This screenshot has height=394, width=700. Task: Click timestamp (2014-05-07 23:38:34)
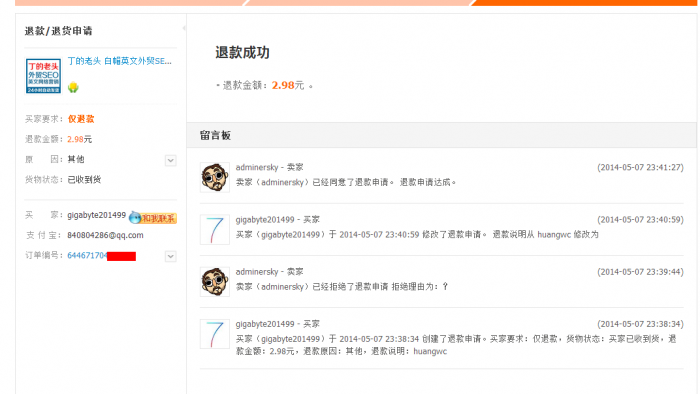tap(640, 324)
